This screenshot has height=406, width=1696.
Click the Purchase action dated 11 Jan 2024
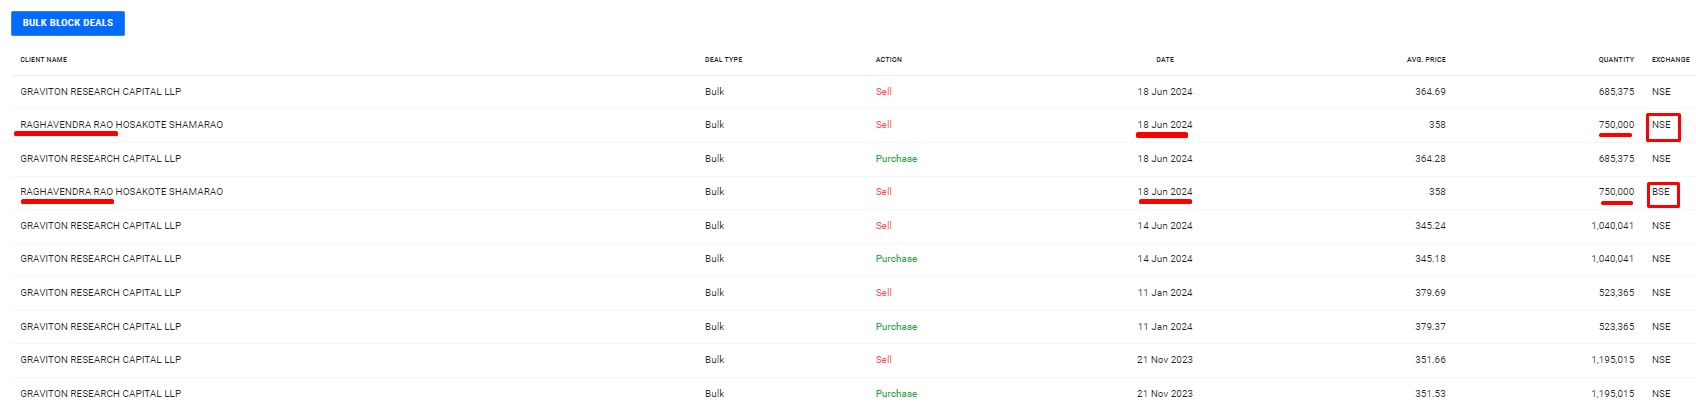click(x=896, y=327)
